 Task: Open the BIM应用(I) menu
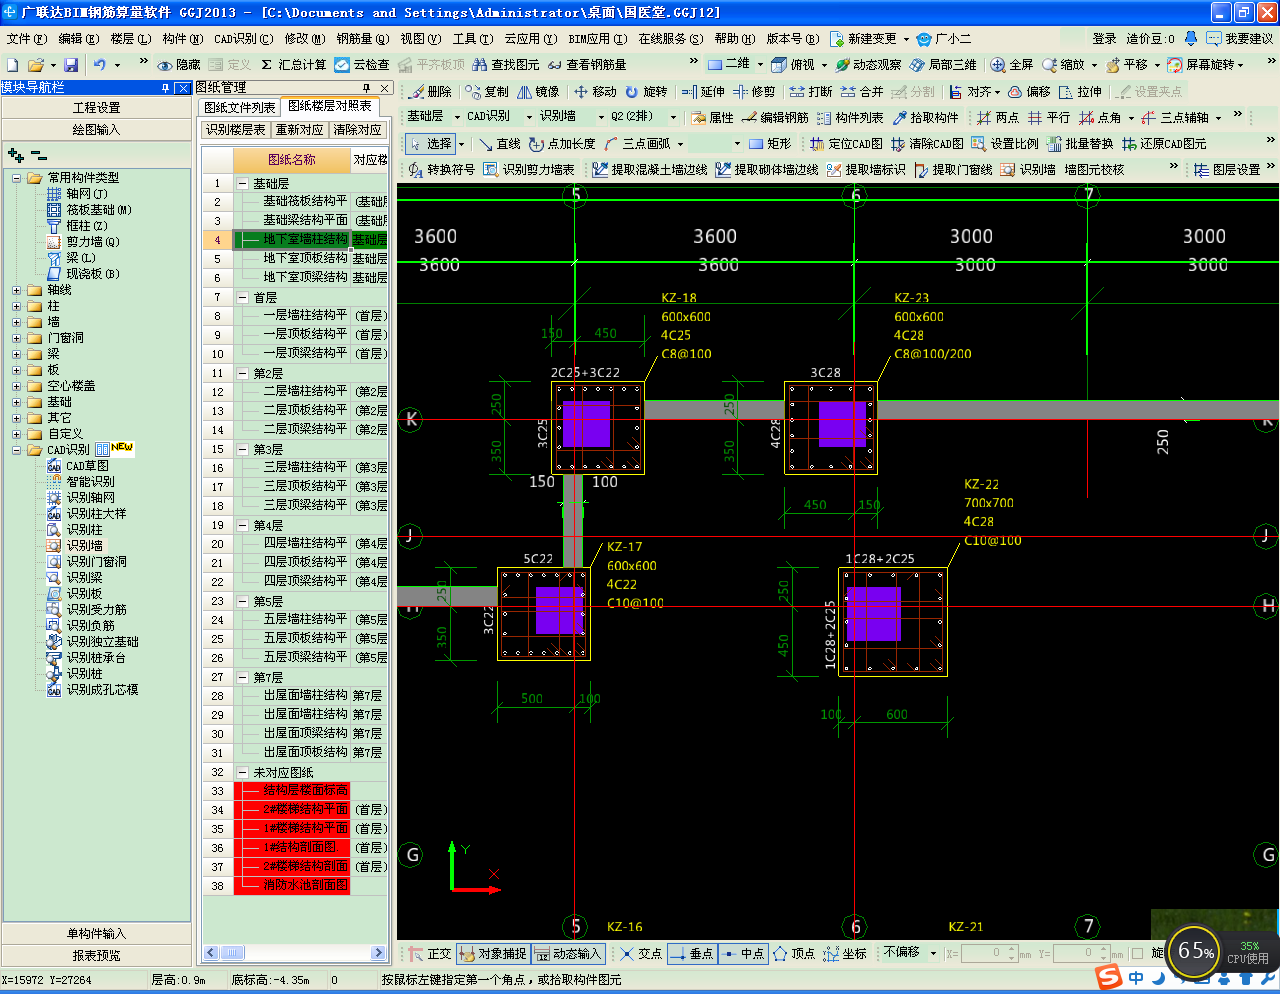click(598, 38)
